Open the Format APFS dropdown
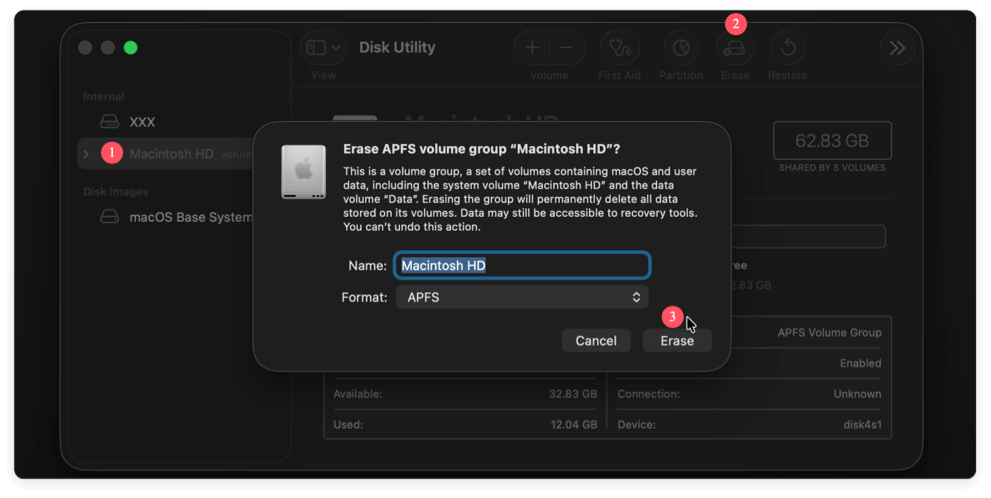Viewport: 991px width, 498px height. pos(522,297)
